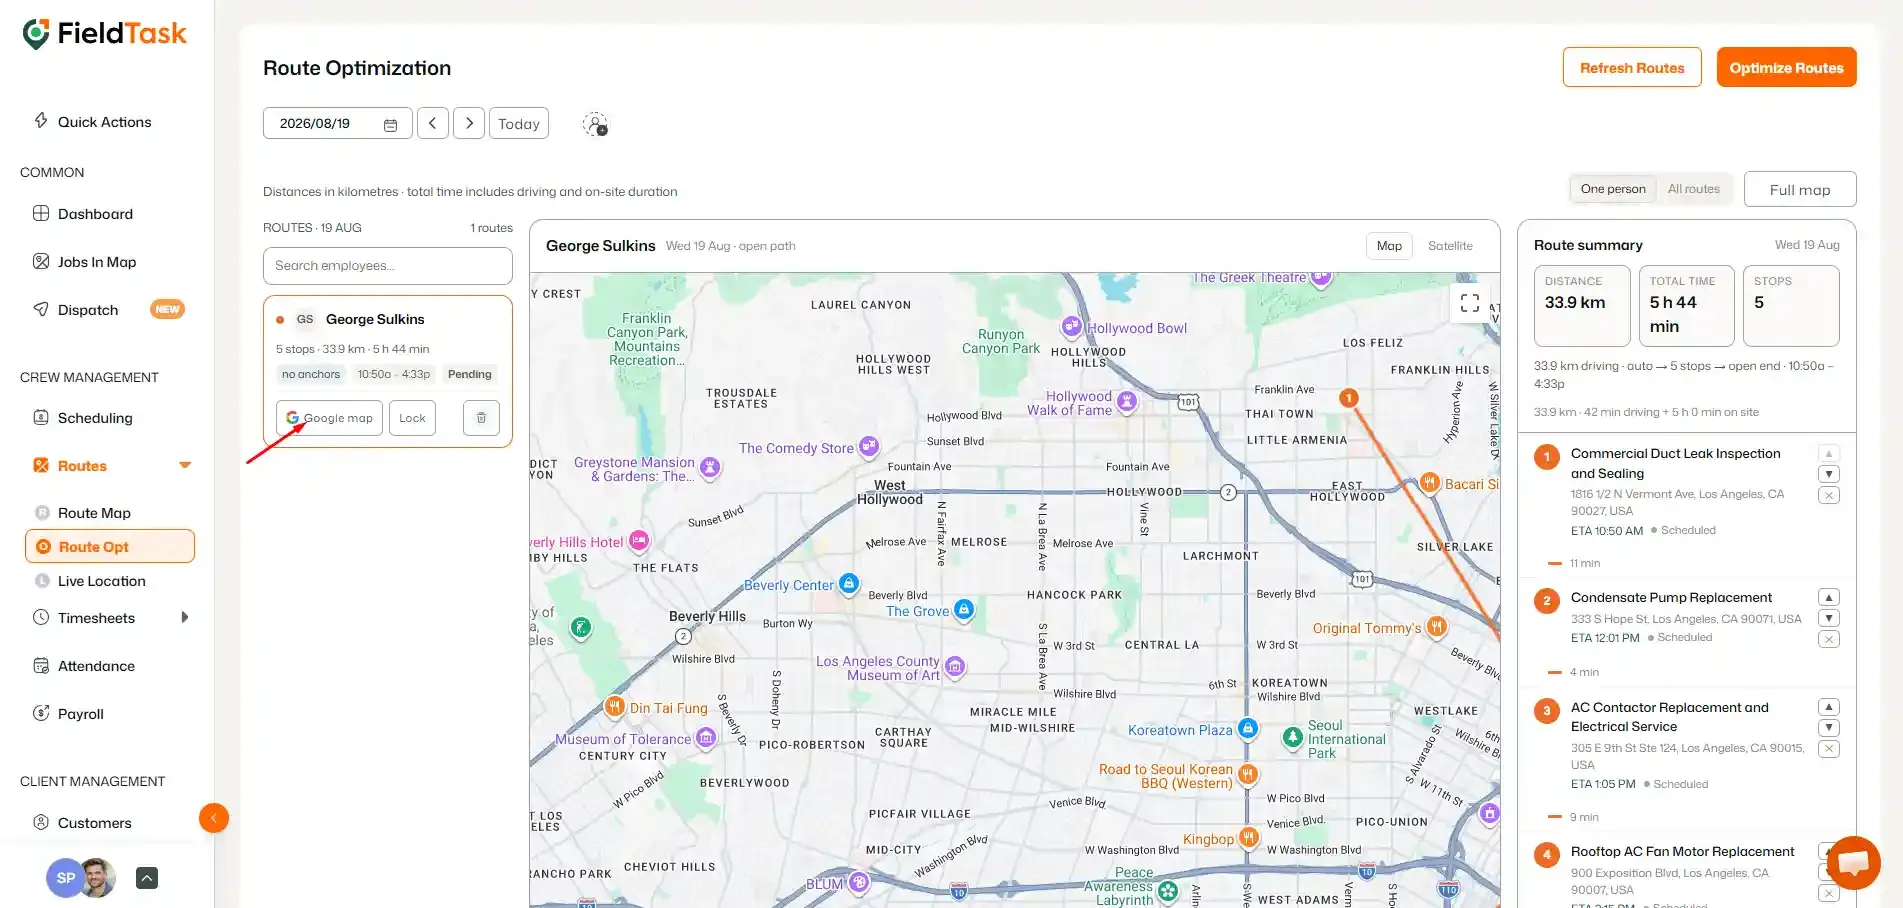Switch to All routes view
This screenshot has height=908, width=1903.
(x=1693, y=189)
